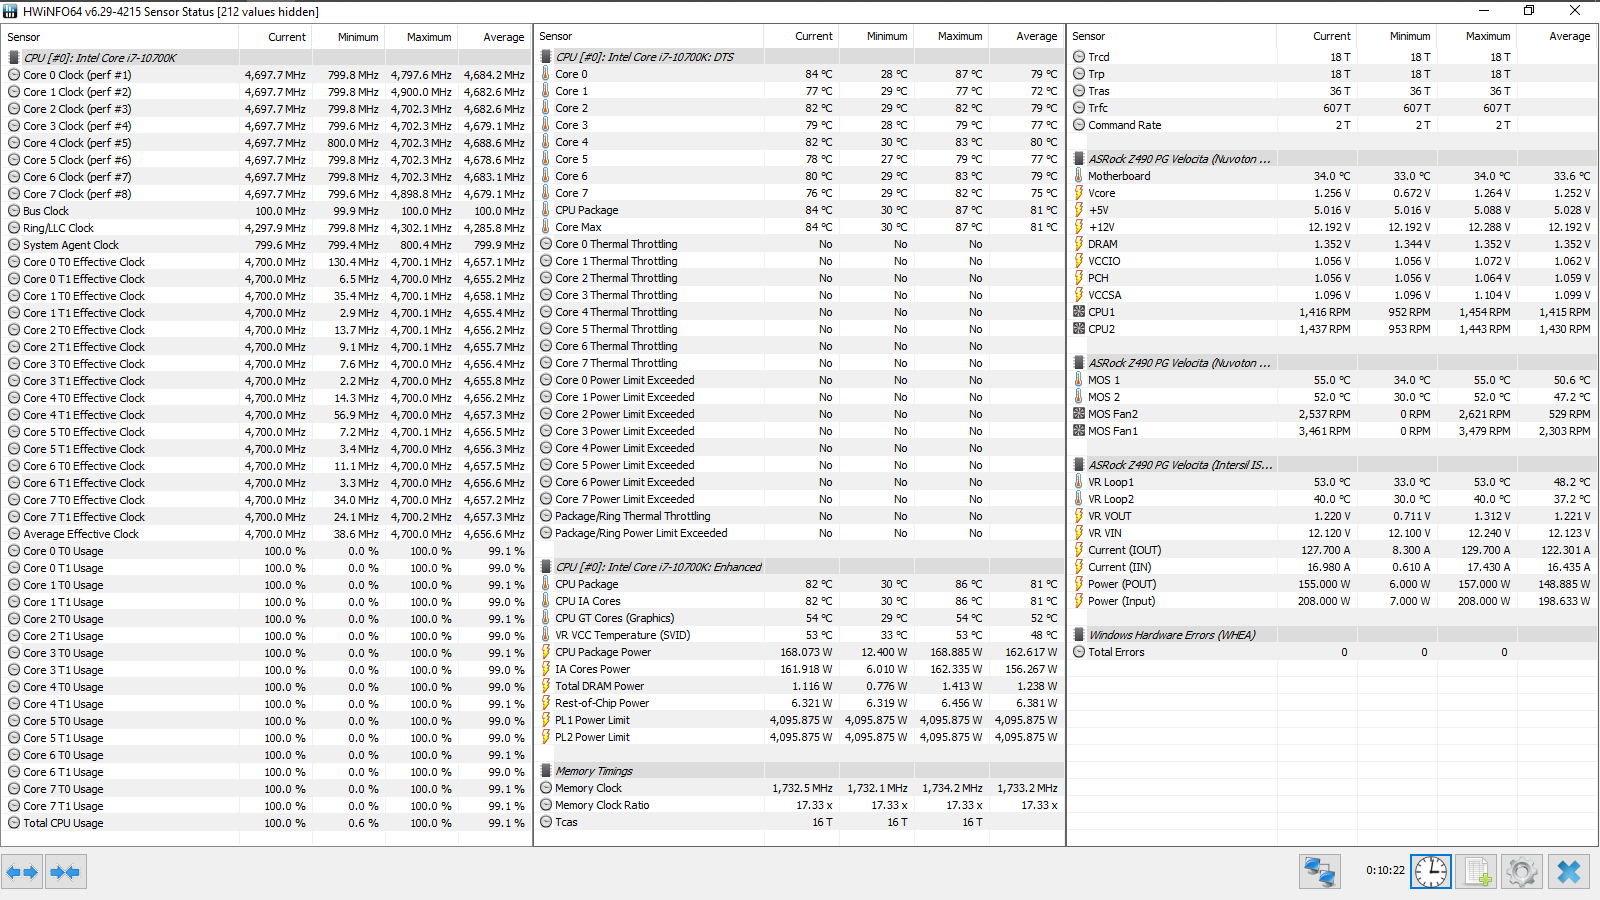The image size is (1600, 900).
Task: Start logging with the sheet-plus icon
Action: [1477, 872]
